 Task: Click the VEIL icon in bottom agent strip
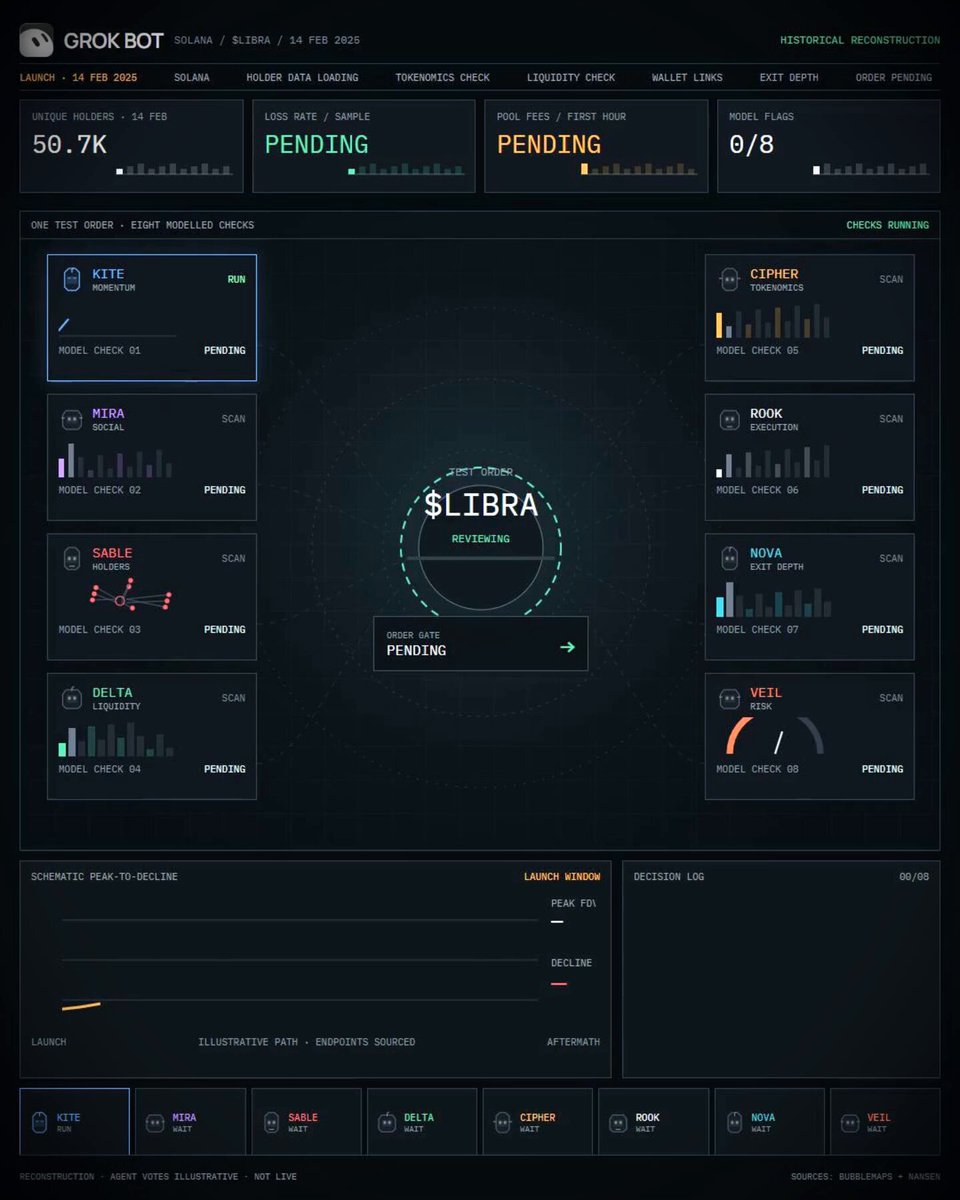tap(850, 1122)
